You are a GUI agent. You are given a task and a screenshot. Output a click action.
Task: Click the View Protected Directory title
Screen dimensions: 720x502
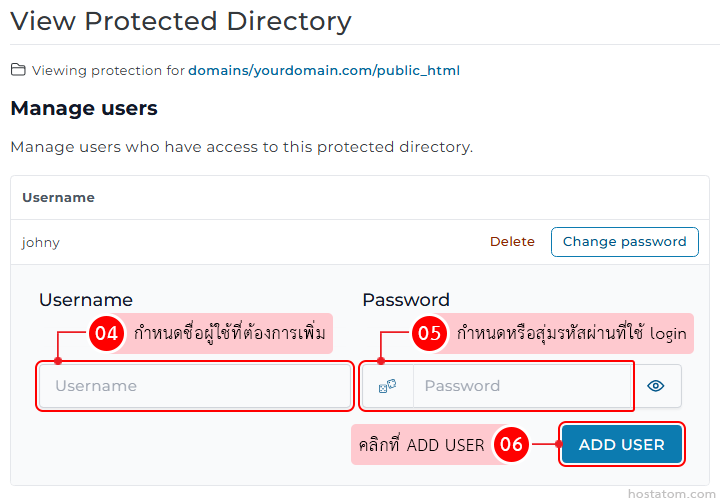point(181,21)
